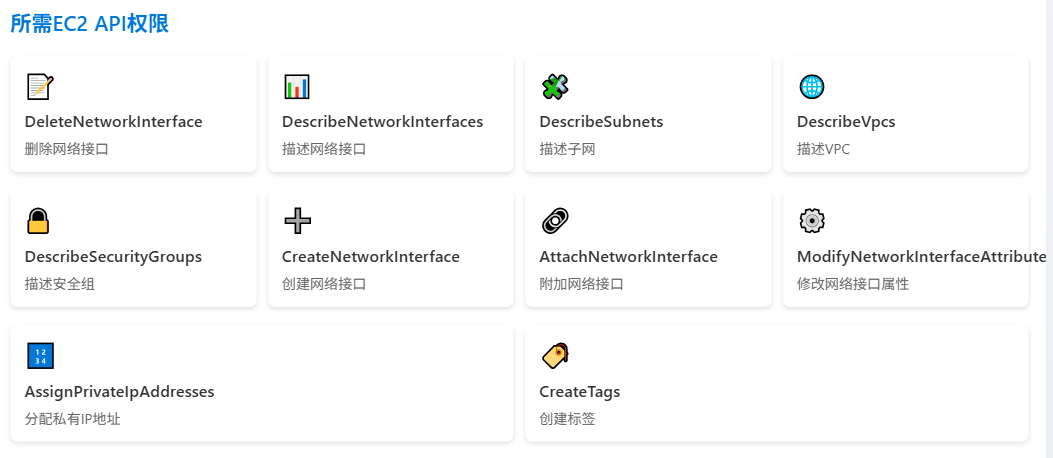Click the DescribeSecurityGroups title text
1053x458 pixels.
[x=113, y=257]
